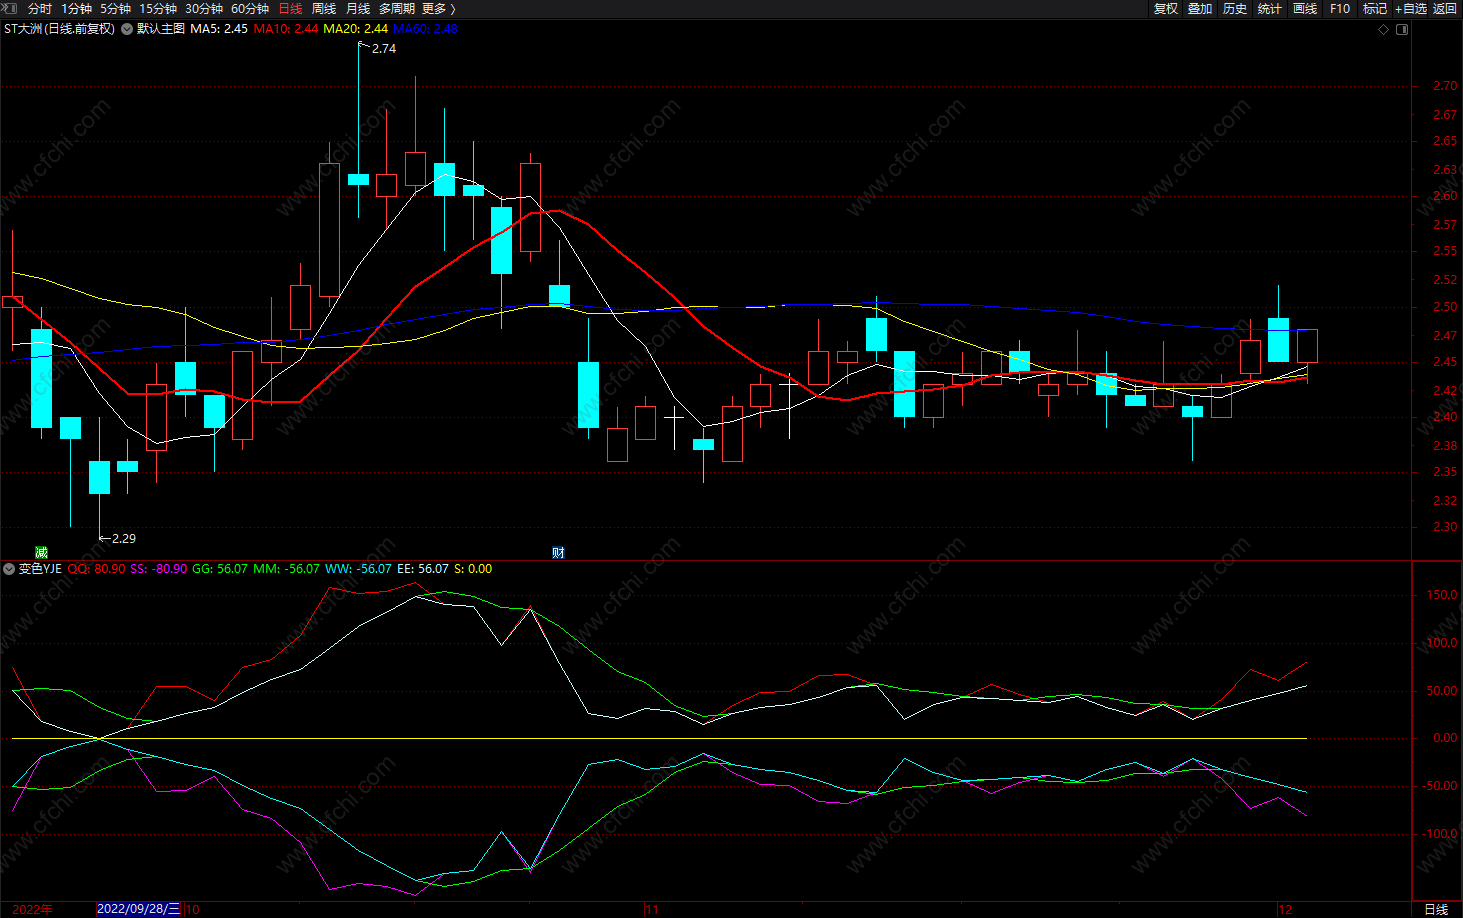1463x918 pixels.
Task: Open the 画线 drawing tools
Action: [x=1305, y=8]
